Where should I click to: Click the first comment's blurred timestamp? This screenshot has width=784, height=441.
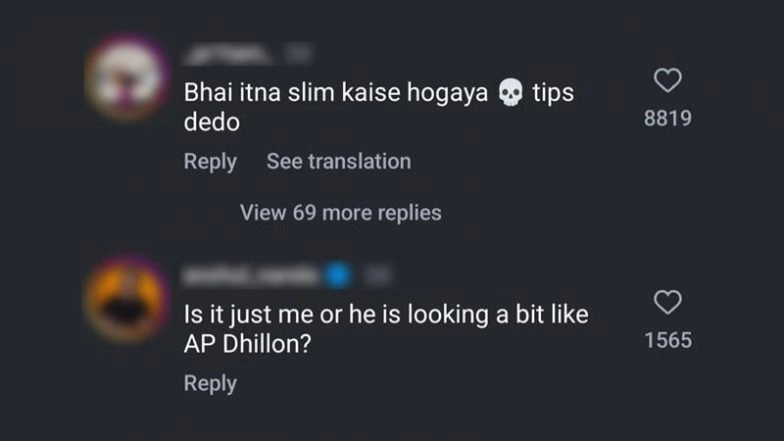tap(298, 54)
